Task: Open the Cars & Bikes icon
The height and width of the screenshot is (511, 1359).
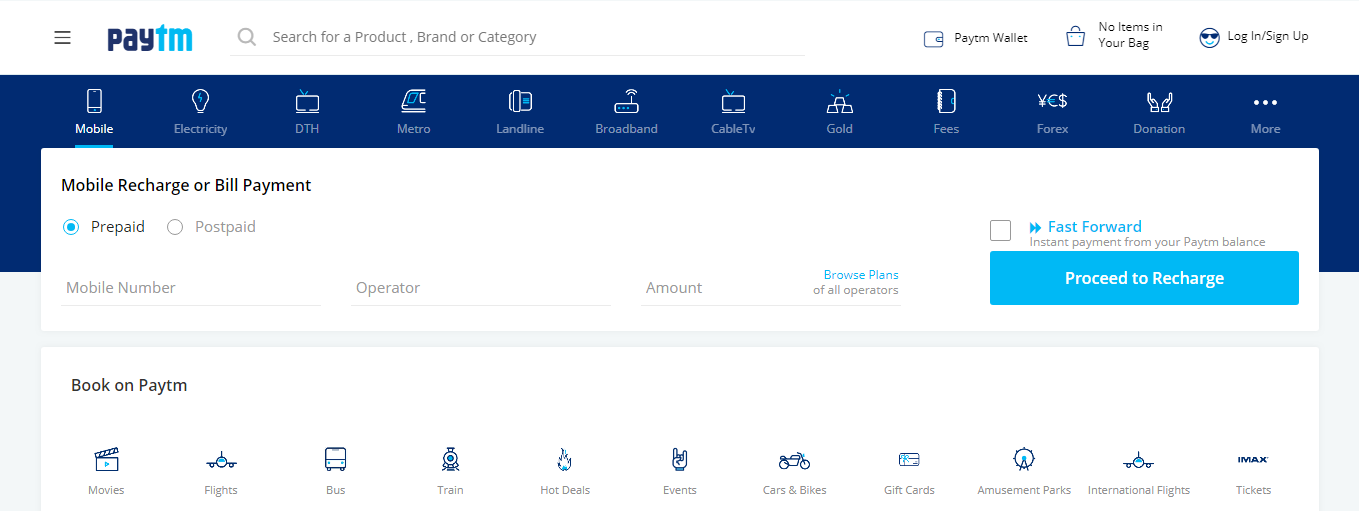Action: tap(795, 460)
